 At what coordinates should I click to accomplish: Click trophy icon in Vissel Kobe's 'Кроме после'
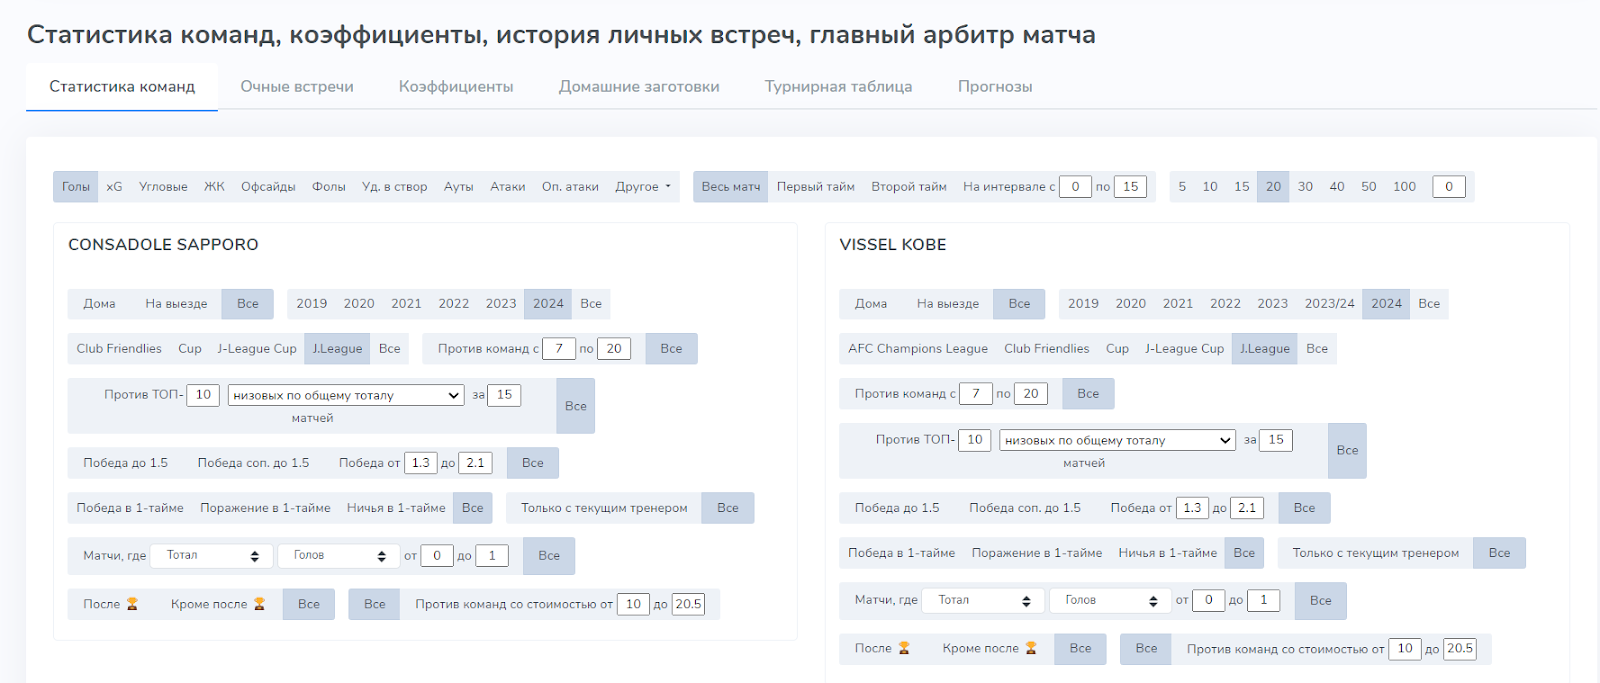click(1031, 648)
